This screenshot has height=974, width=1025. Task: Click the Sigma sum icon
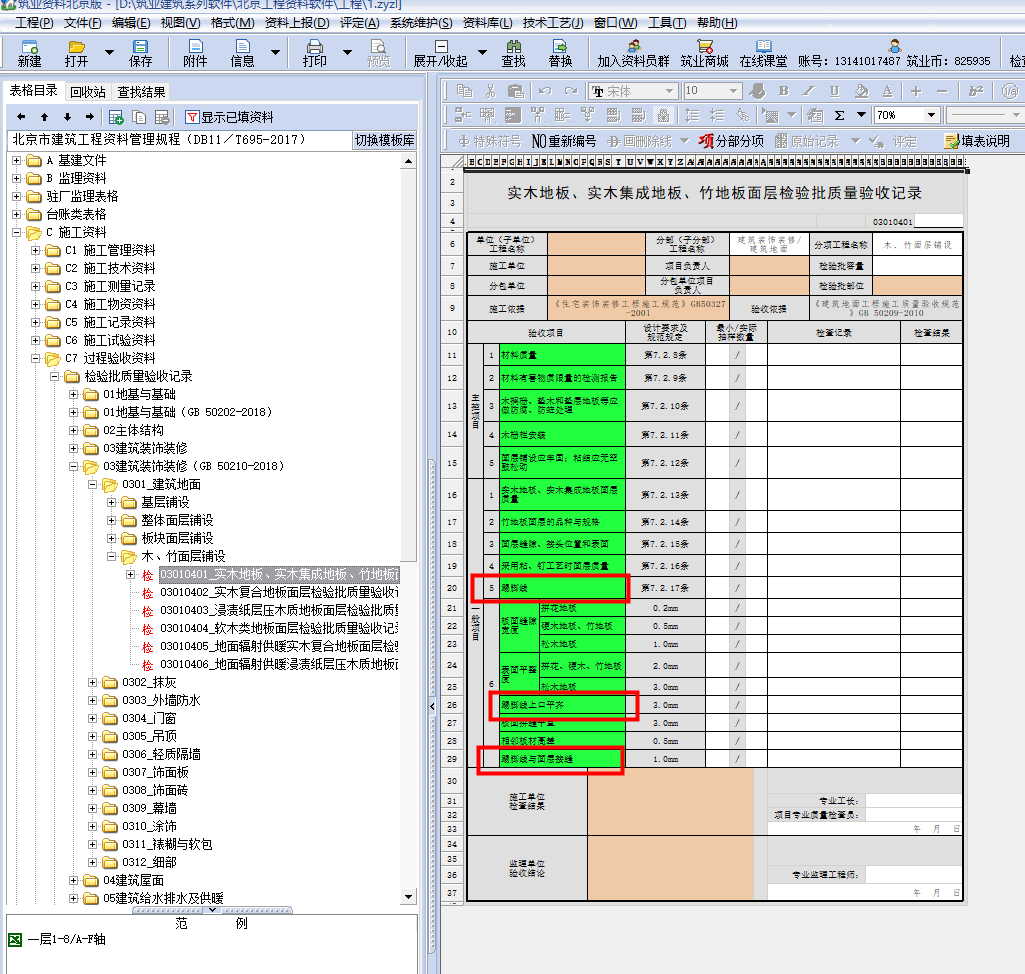click(839, 116)
